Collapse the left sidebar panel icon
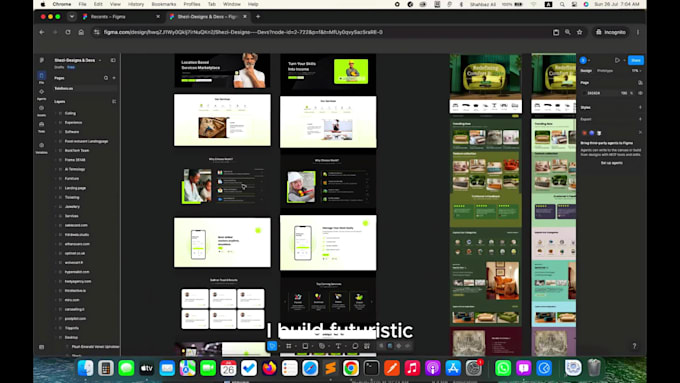The height and width of the screenshot is (383, 680). pyautogui.click(x=113, y=60)
